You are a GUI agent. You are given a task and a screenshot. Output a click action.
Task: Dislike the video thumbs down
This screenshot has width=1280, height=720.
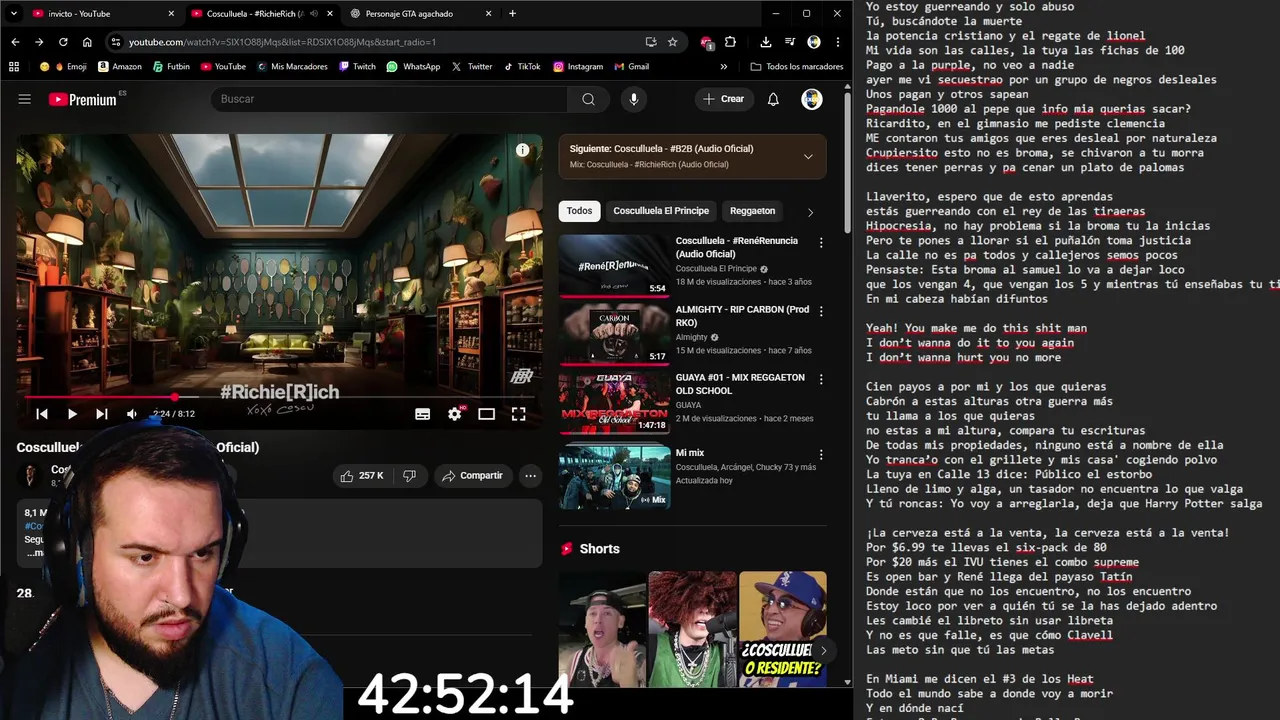point(409,476)
